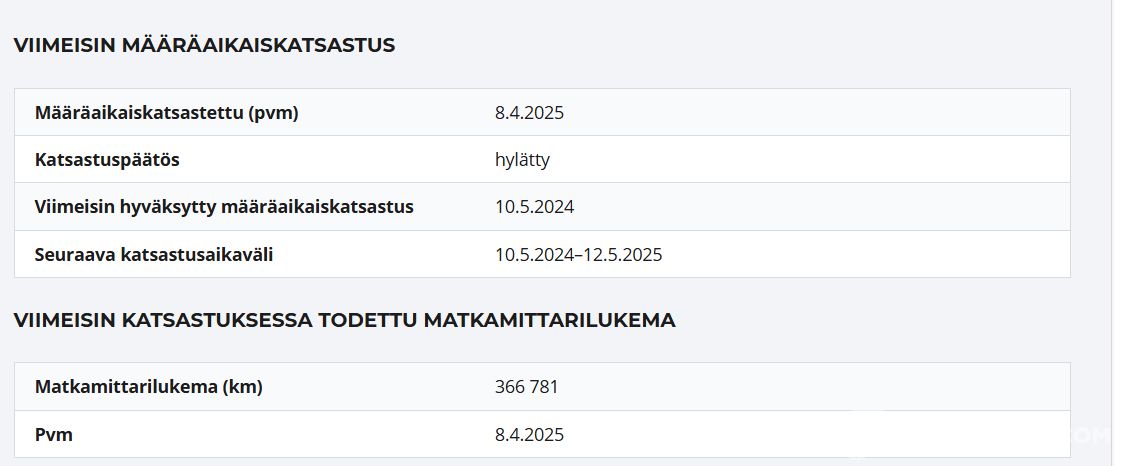Select the Määräaikaiskatsastettu label

click(138, 112)
